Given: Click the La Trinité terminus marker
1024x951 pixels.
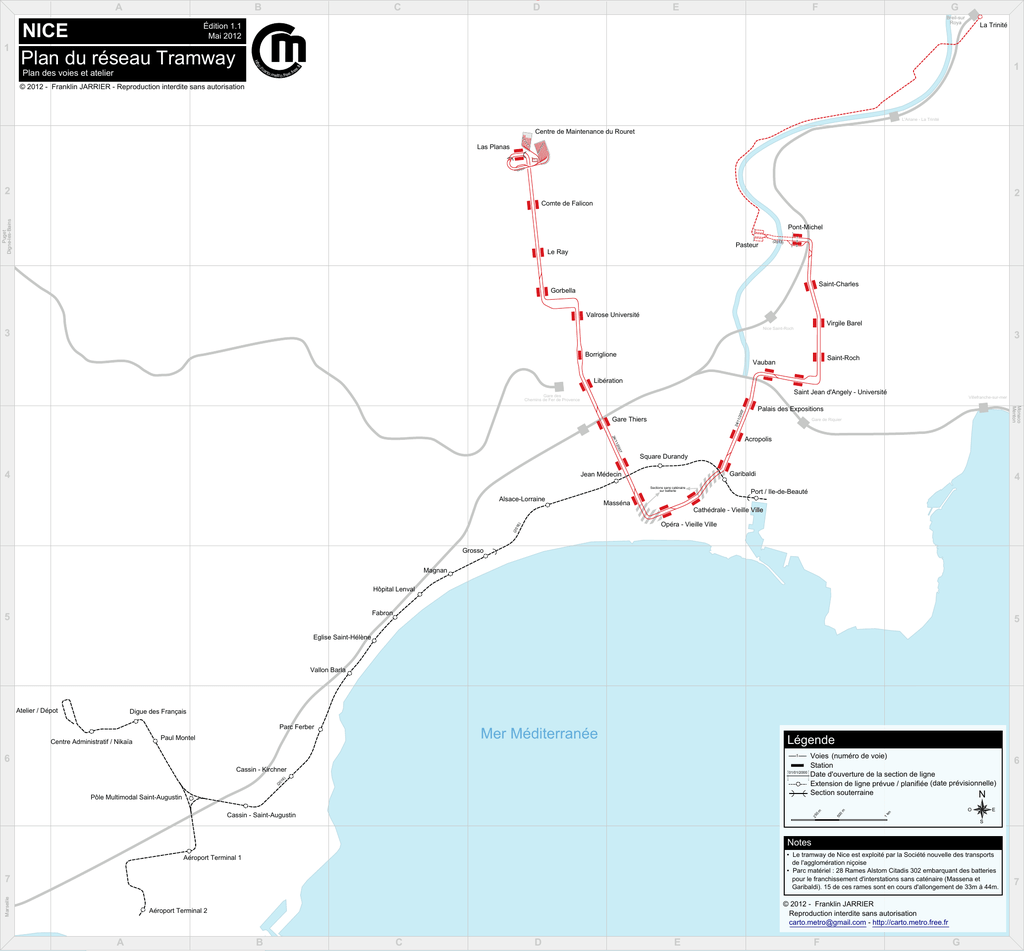Looking at the screenshot, I should pyautogui.click(x=979, y=17).
